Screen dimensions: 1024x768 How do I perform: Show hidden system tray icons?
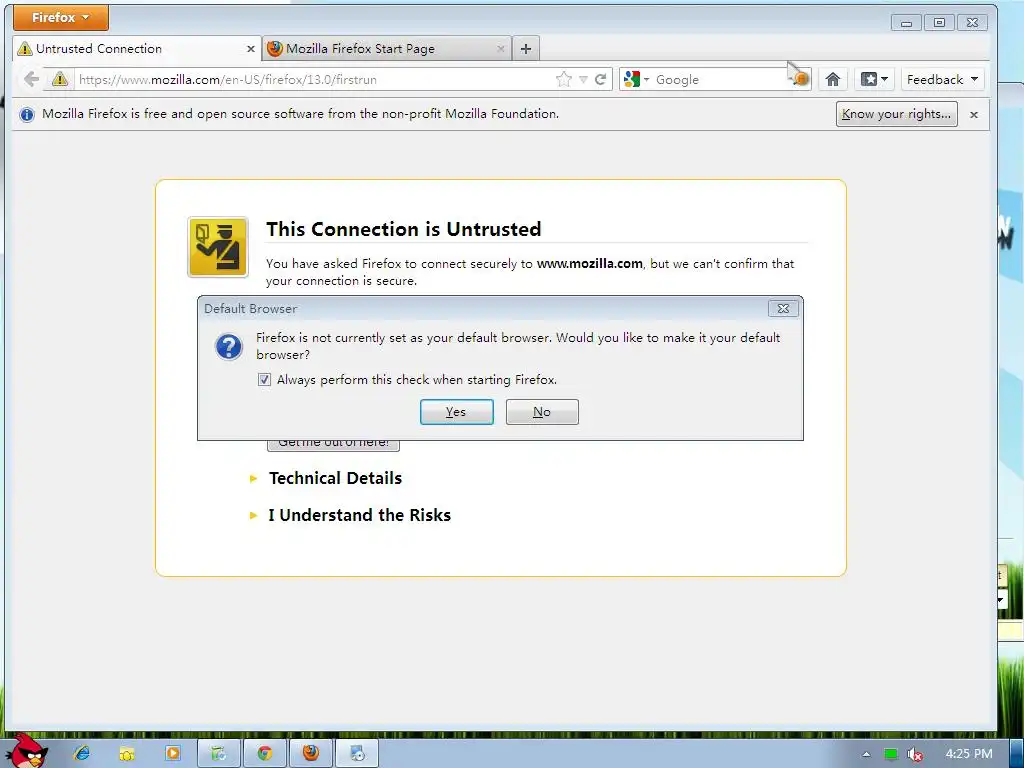867,754
